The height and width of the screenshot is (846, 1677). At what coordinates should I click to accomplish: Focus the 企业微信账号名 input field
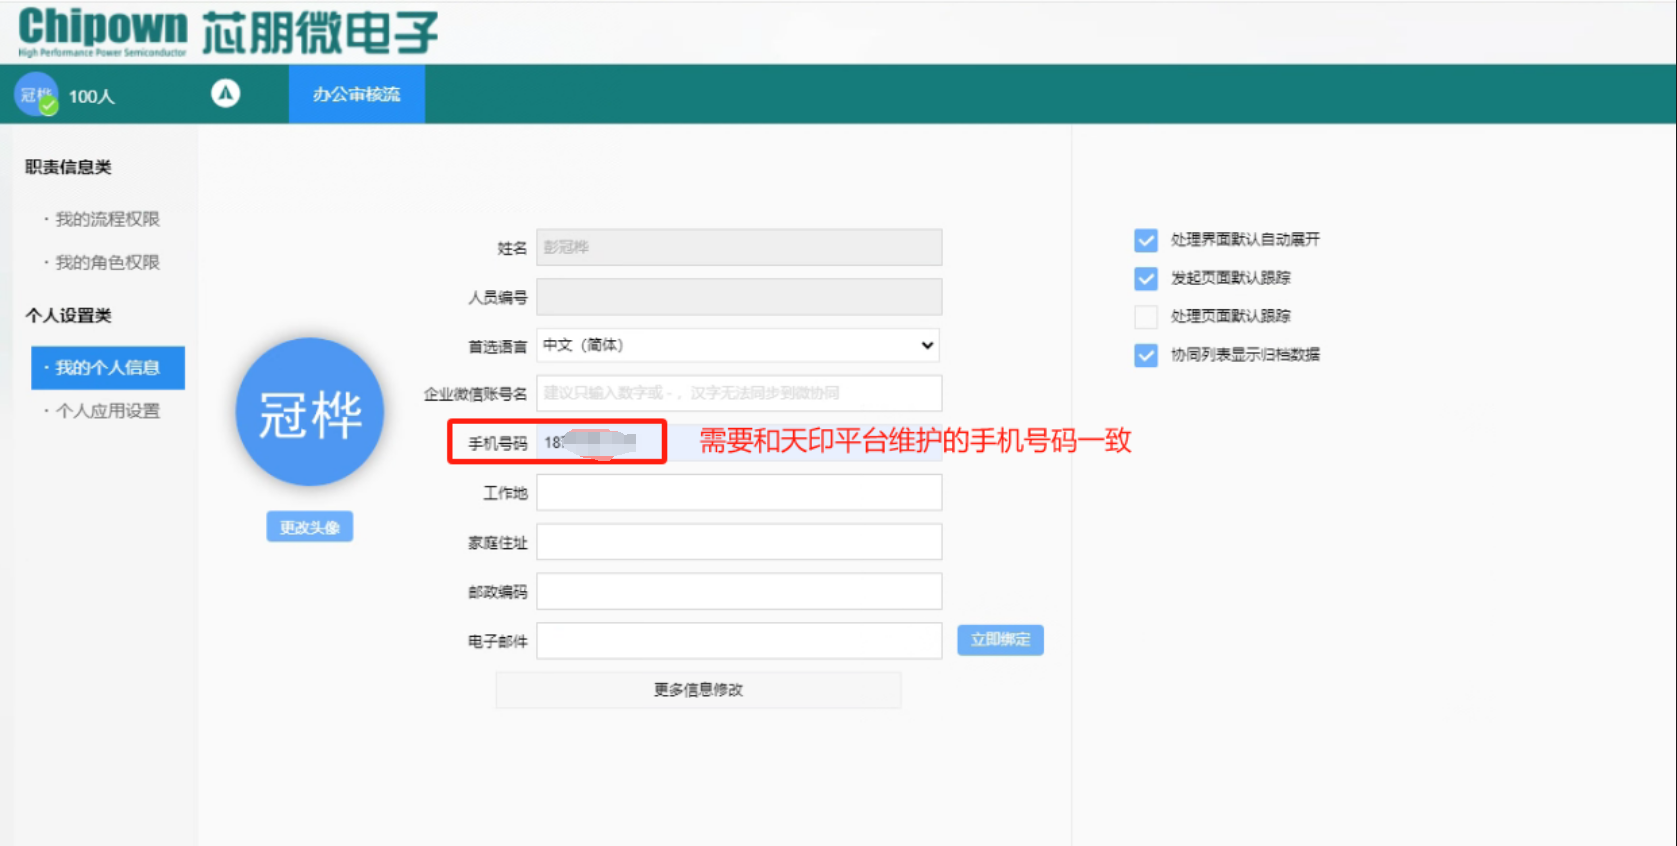[738, 393]
